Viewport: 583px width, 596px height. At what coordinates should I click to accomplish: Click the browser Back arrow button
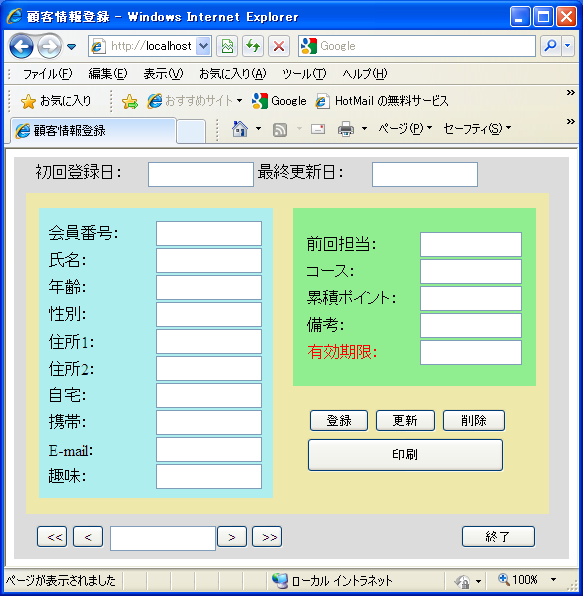(21, 46)
